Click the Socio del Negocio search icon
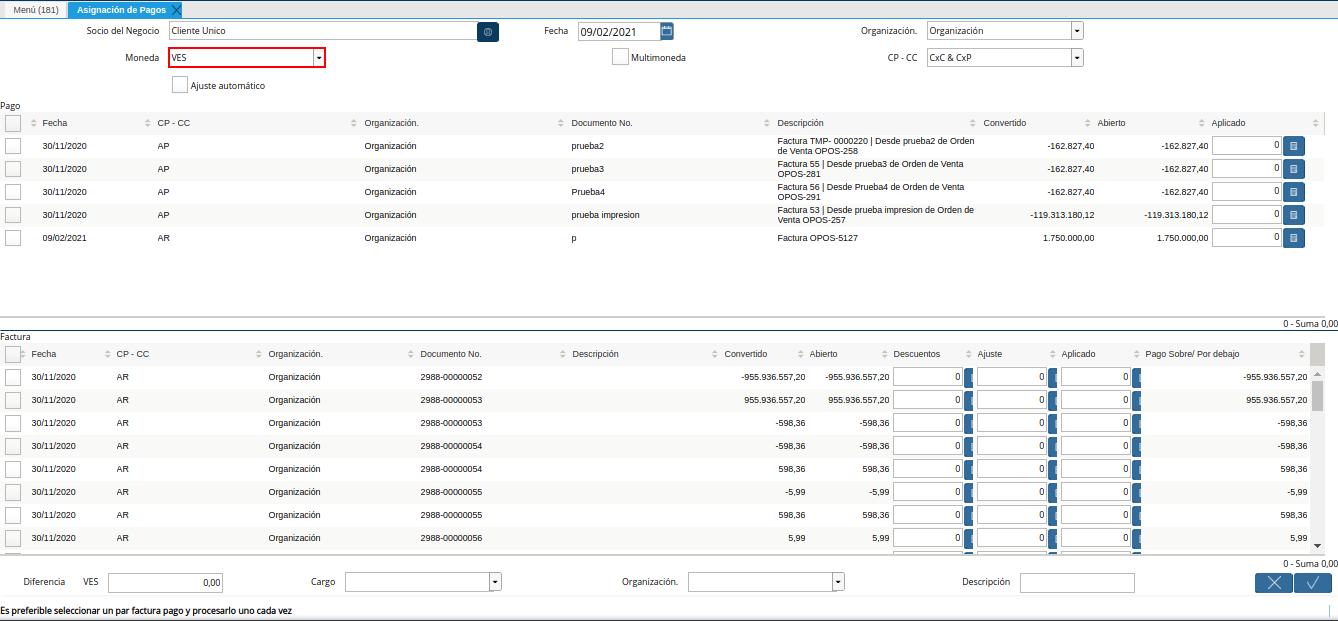The height and width of the screenshot is (621, 1338). 488,32
